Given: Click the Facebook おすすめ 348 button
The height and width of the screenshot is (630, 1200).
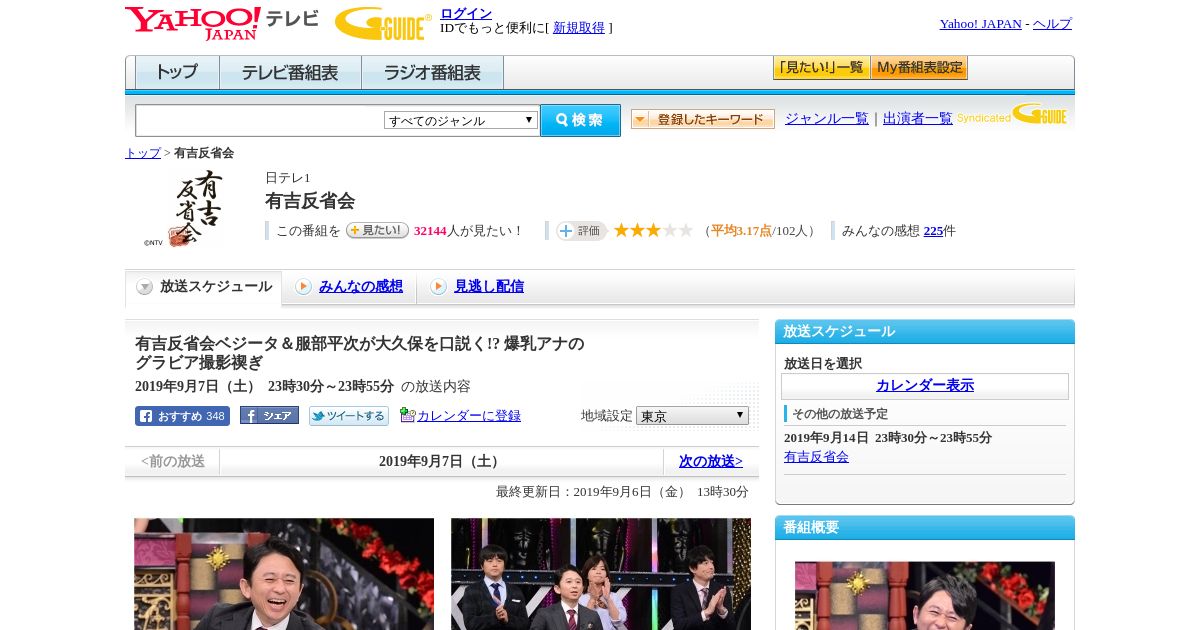Looking at the screenshot, I should coord(182,416).
